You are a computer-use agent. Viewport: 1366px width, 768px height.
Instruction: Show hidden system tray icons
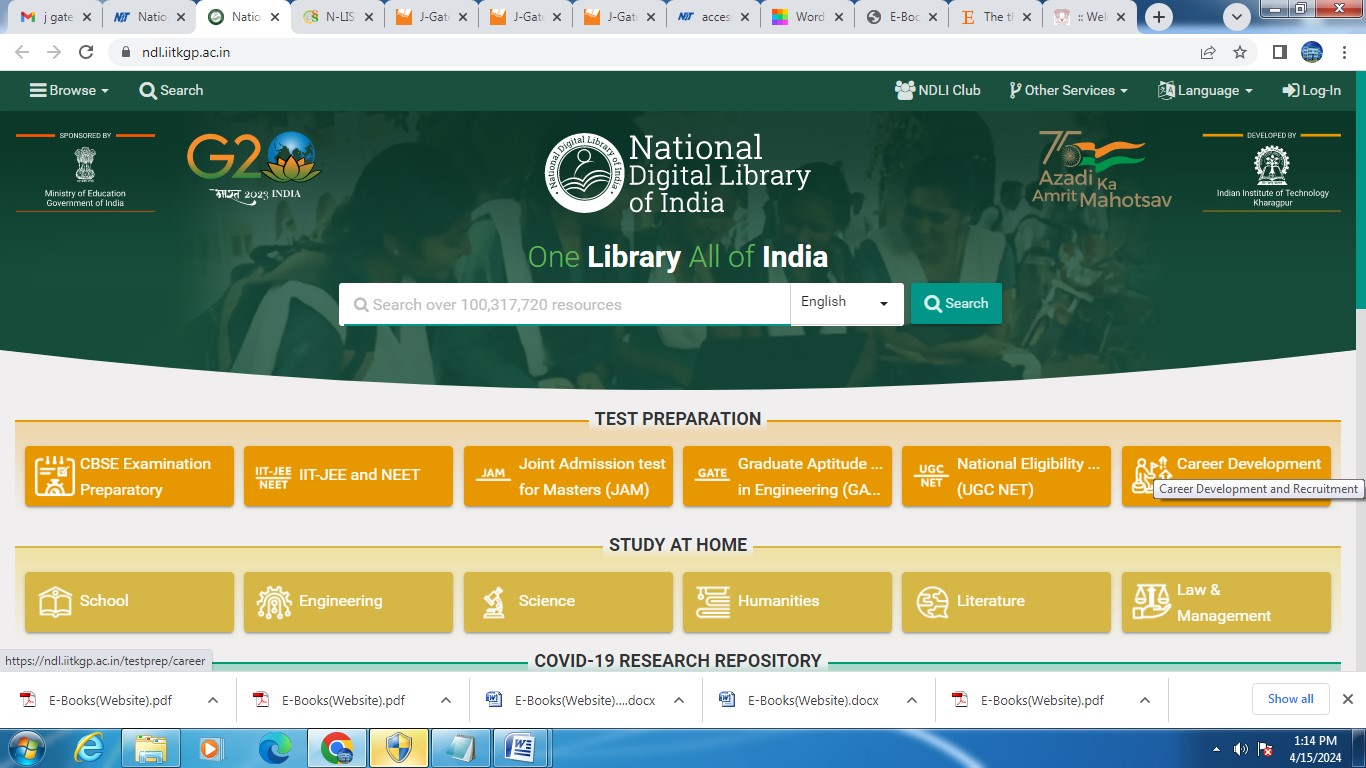coord(1216,748)
